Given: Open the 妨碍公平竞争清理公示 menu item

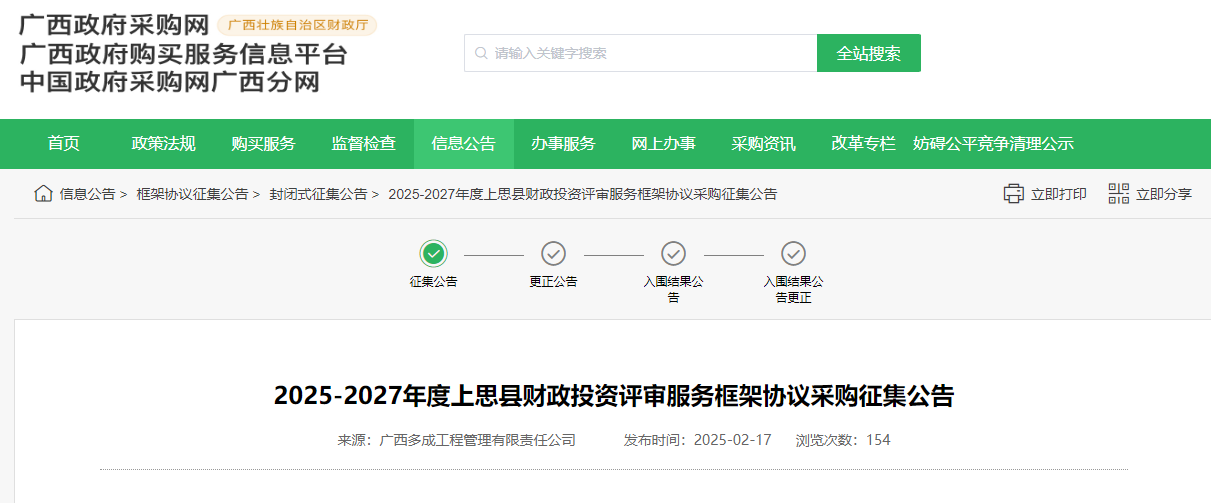Looking at the screenshot, I should pyautogui.click(x=993, y=144).
